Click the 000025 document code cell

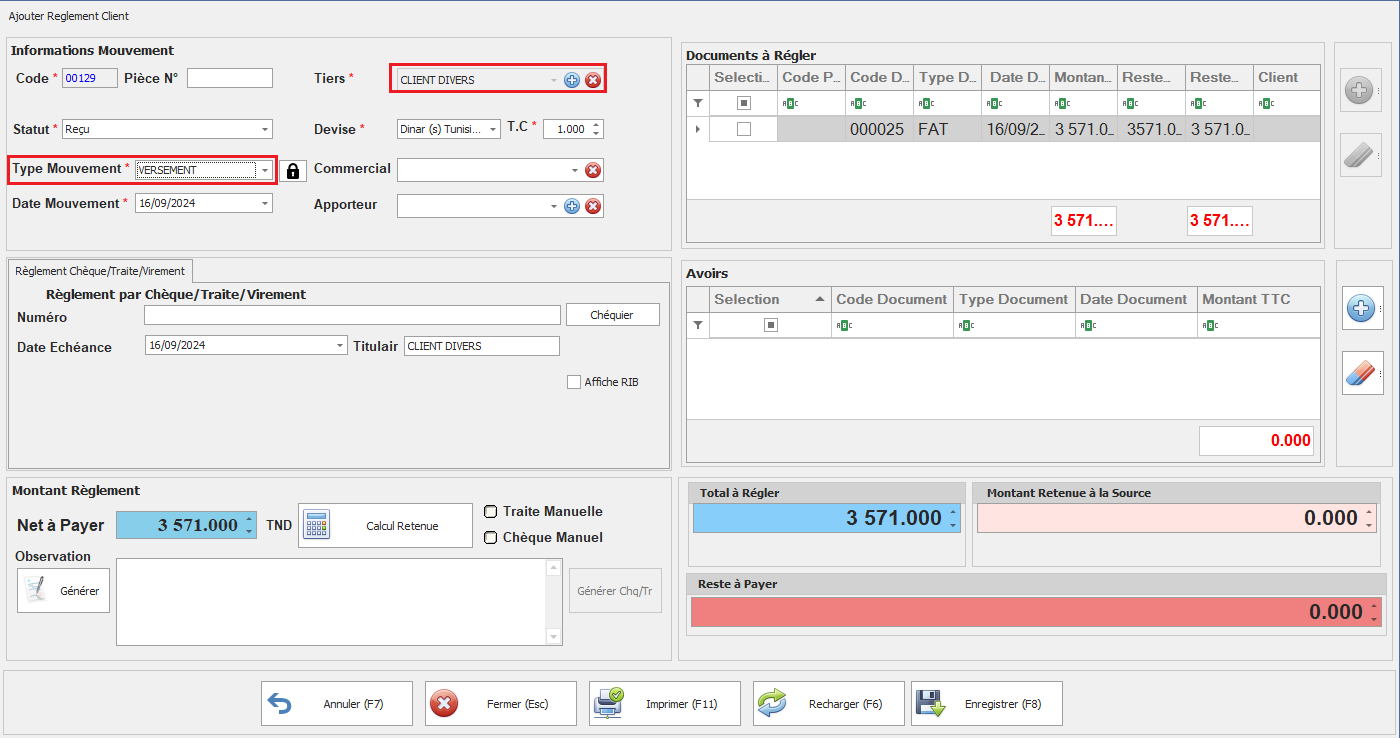point(879,129)
